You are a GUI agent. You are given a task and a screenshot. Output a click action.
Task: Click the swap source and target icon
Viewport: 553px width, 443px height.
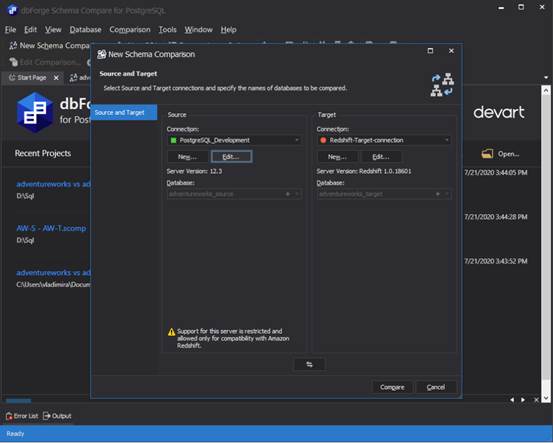pyautogui.click(x=309, y=364)
